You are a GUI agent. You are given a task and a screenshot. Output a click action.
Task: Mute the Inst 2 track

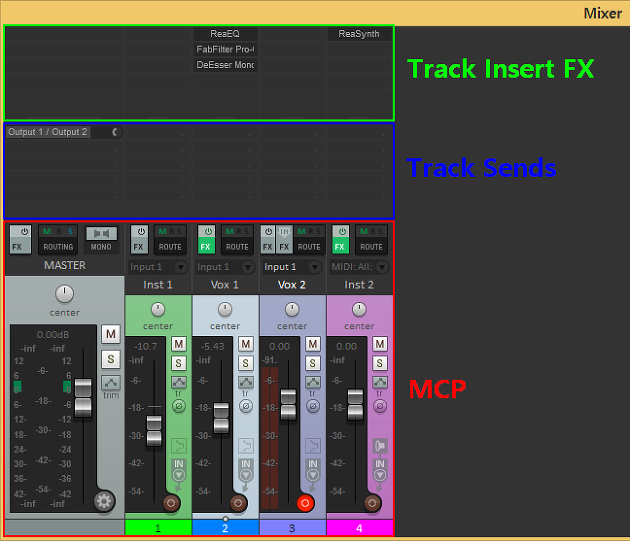(380, 344)
